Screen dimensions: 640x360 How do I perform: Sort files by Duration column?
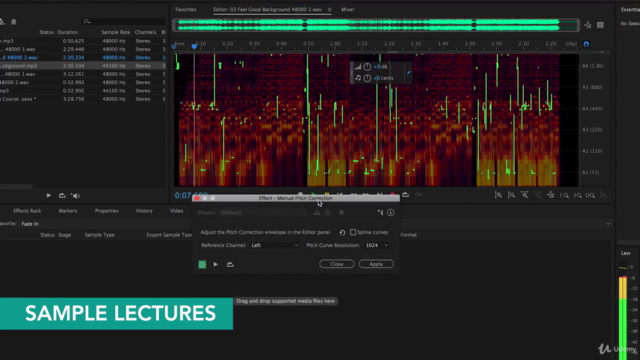point(68,32)
